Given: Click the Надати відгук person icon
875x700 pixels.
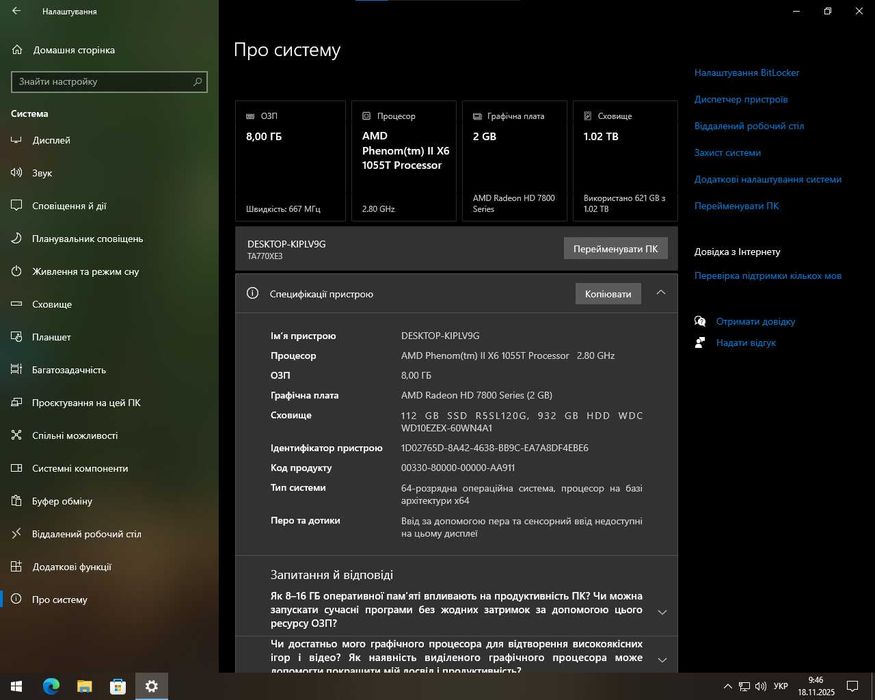Looking at the screenshot, I should point(700,343).
